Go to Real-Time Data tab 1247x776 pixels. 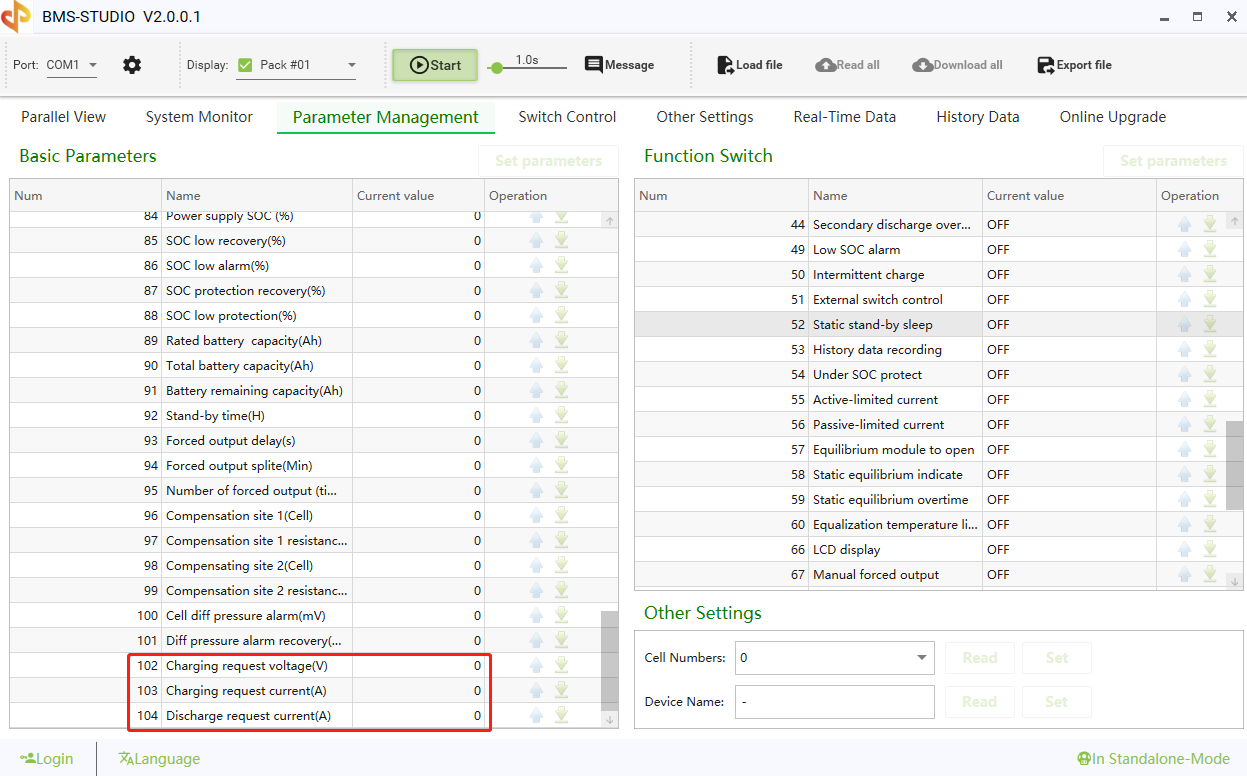[845, 117]
